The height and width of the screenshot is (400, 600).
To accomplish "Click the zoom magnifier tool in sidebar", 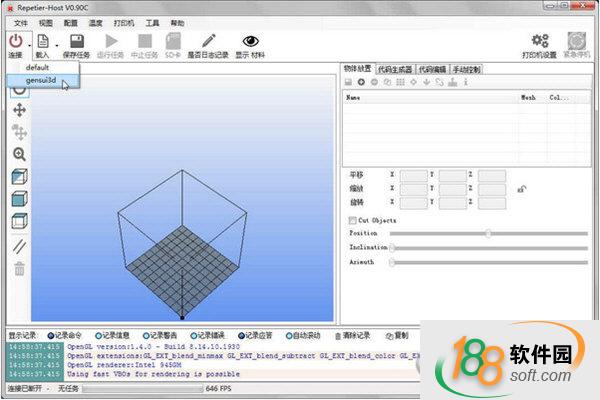I will pos(19,154).
